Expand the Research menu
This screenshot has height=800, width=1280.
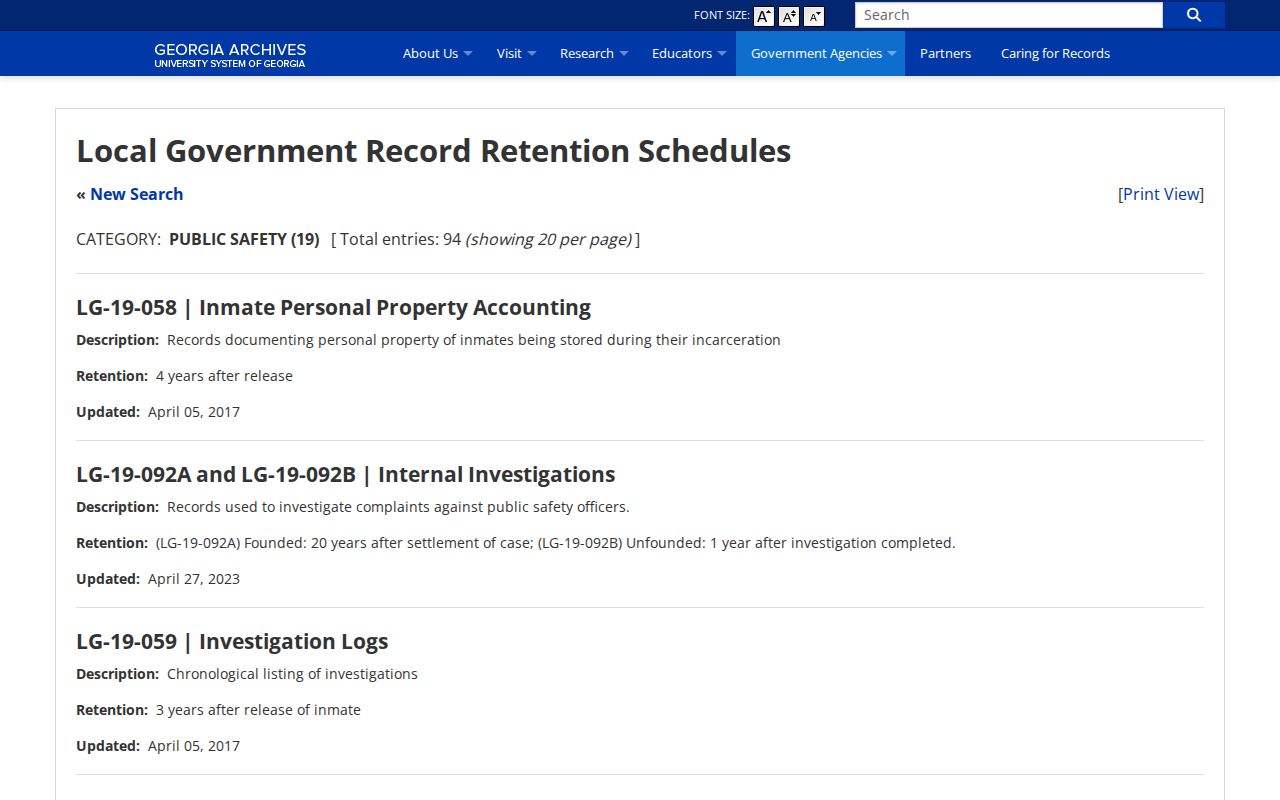tap(593, 54)
